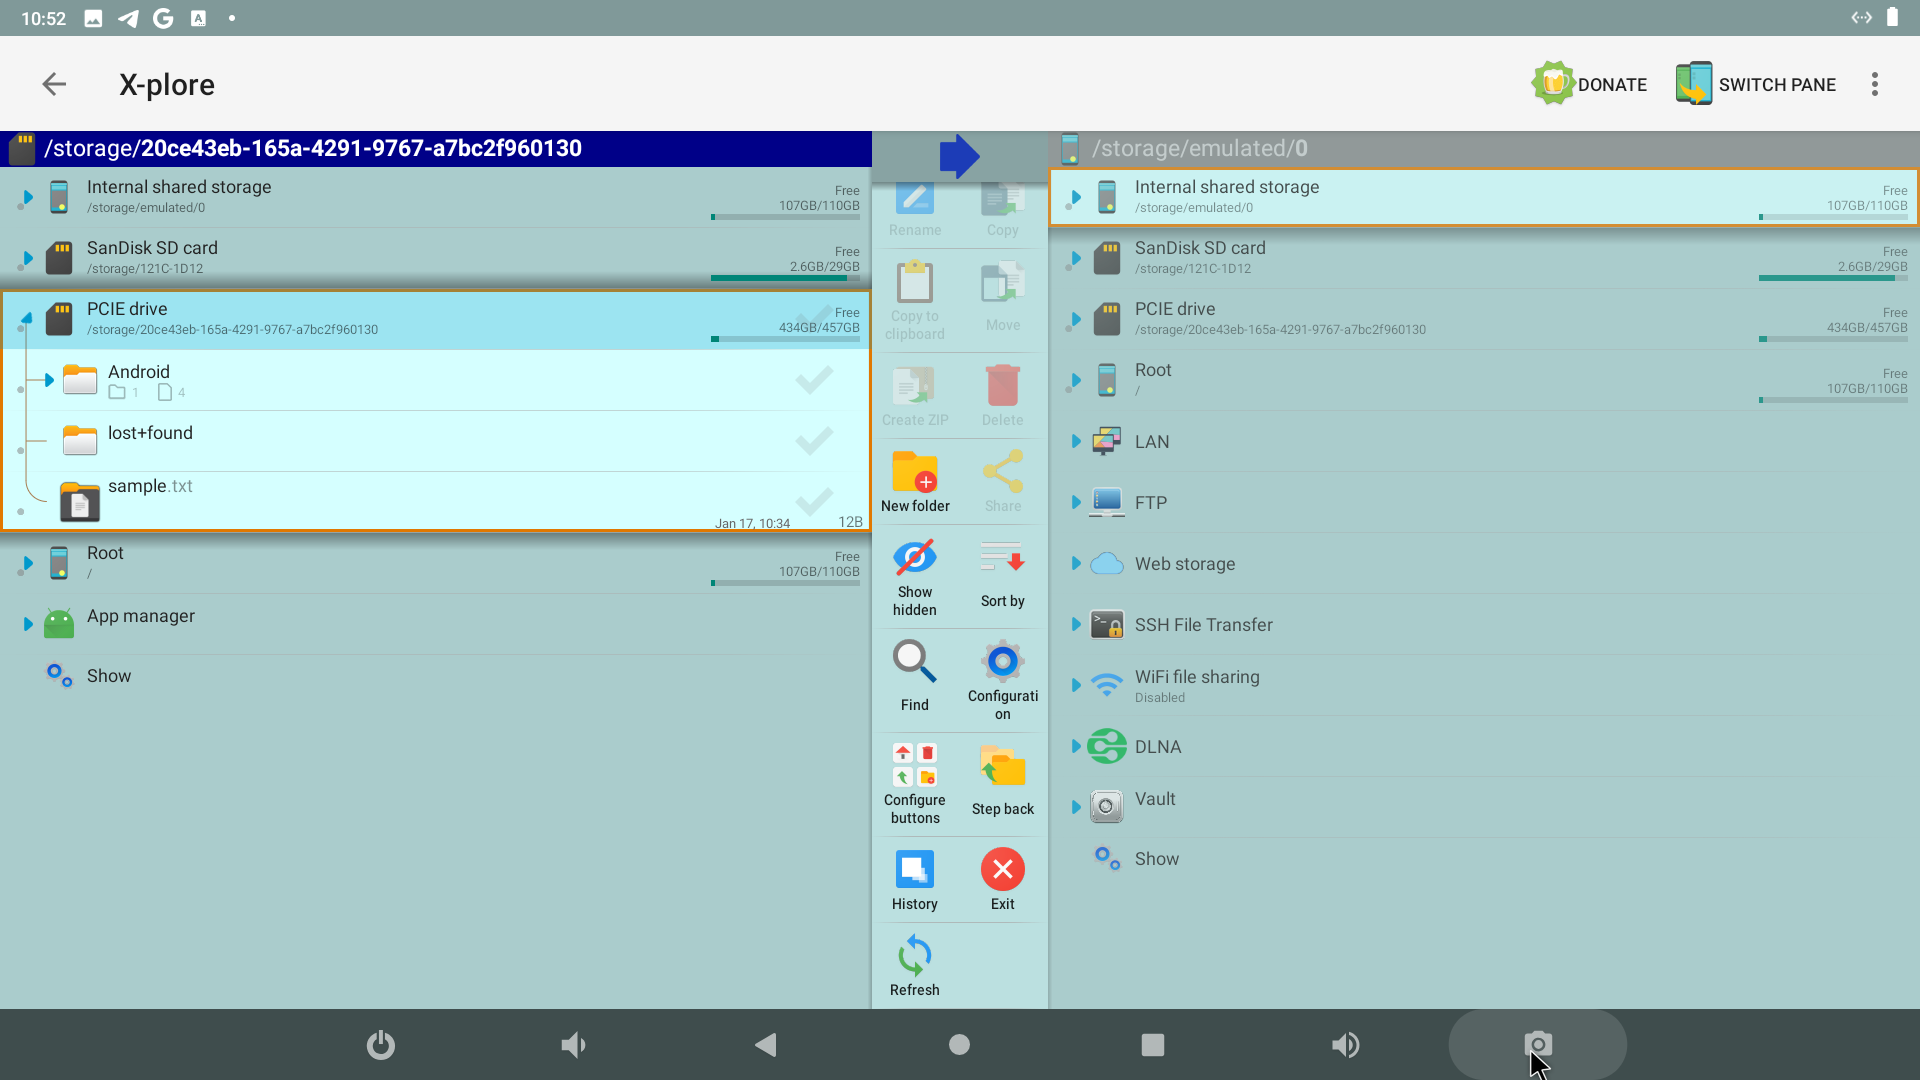Viewport: 1920px width, 1080px height.
Task: Toggle checkmark on Android folder
Action: point(814,380)
